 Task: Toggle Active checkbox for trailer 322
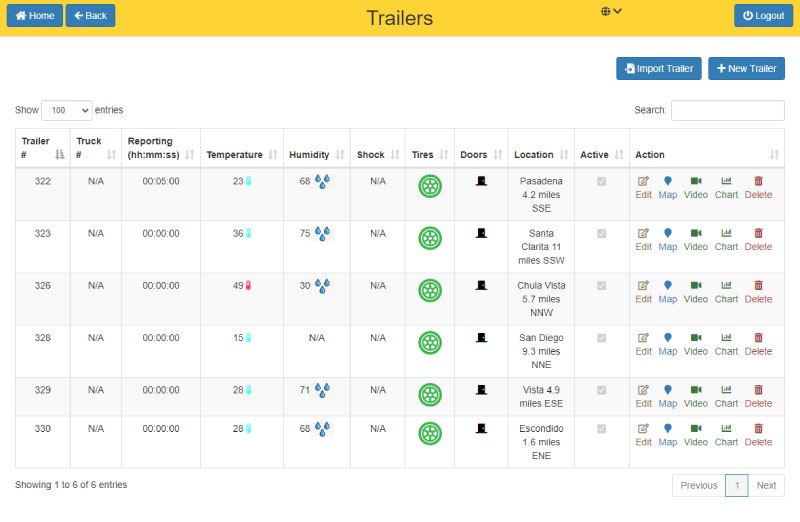pos(602,181)
